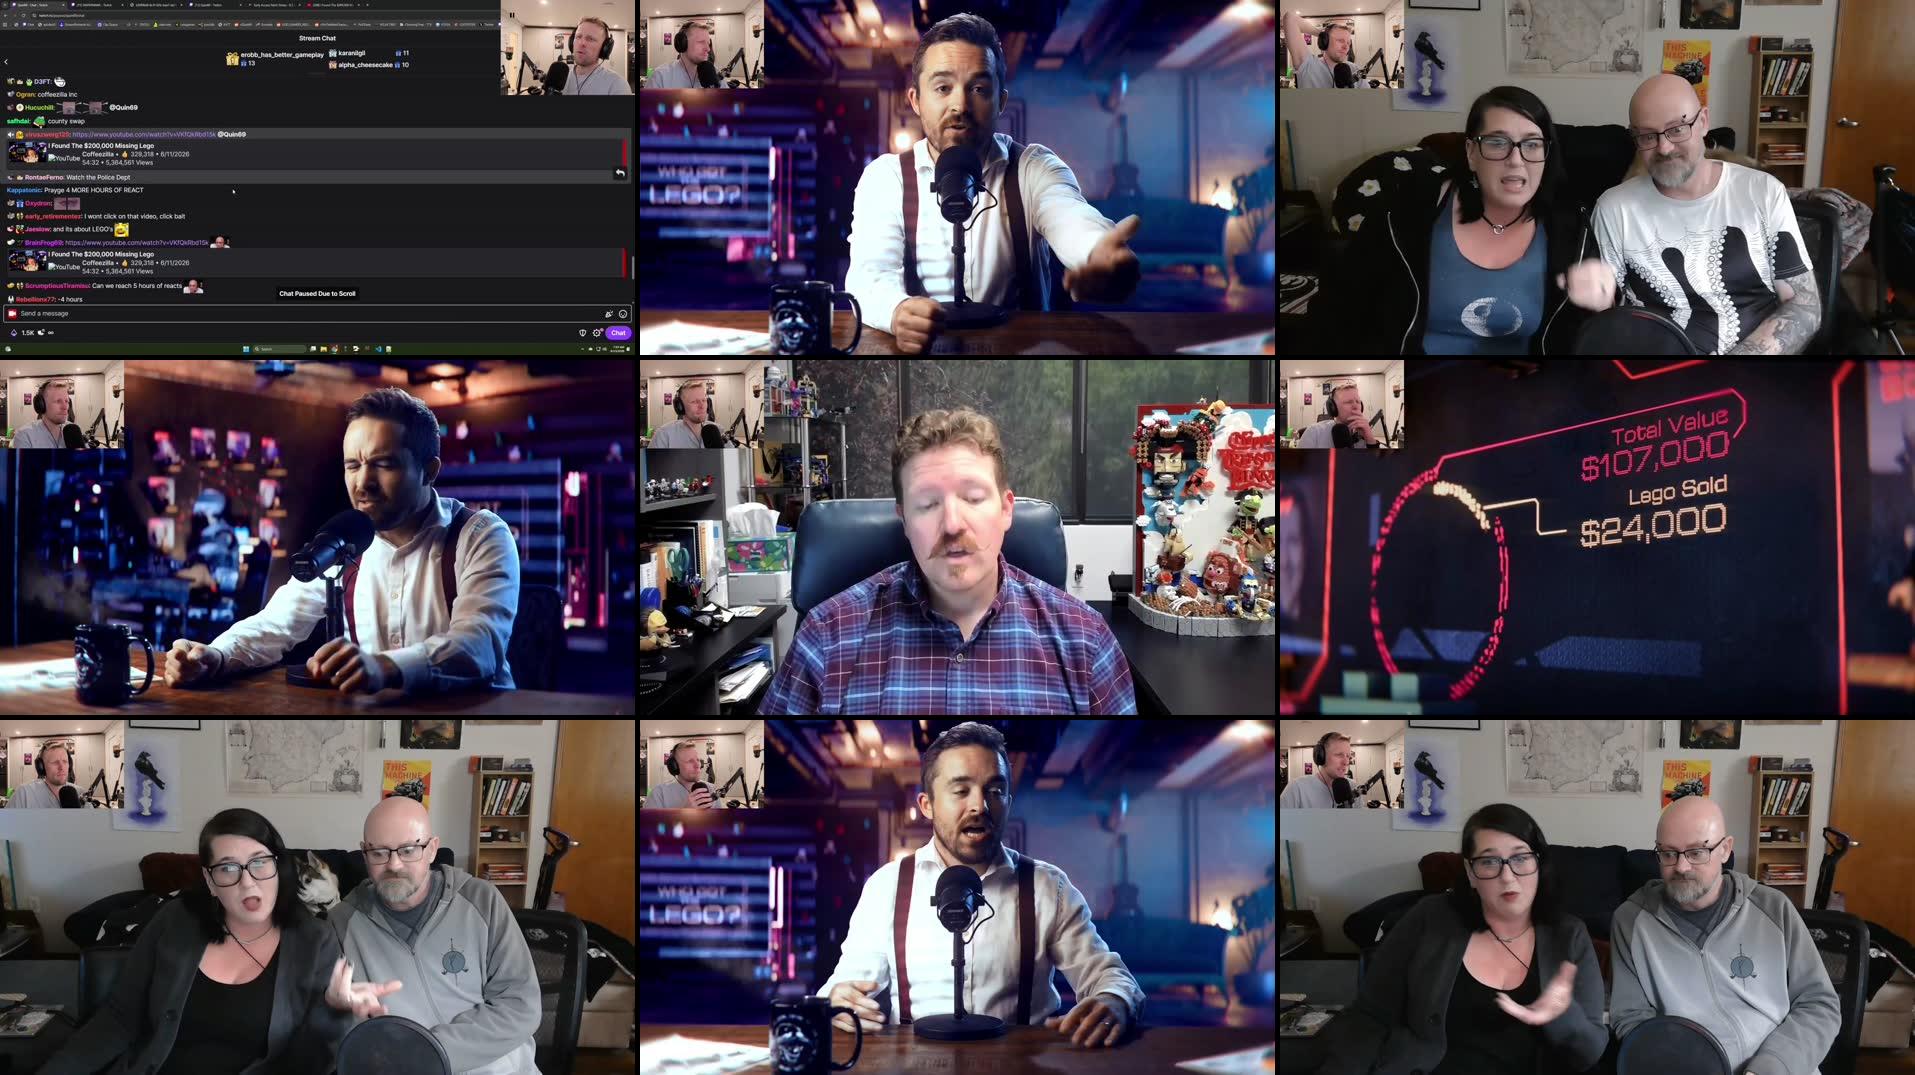1915x1075 pixels.
Task: Click the Bits cheer icon in message box
Action: click(x=607, y=314)
